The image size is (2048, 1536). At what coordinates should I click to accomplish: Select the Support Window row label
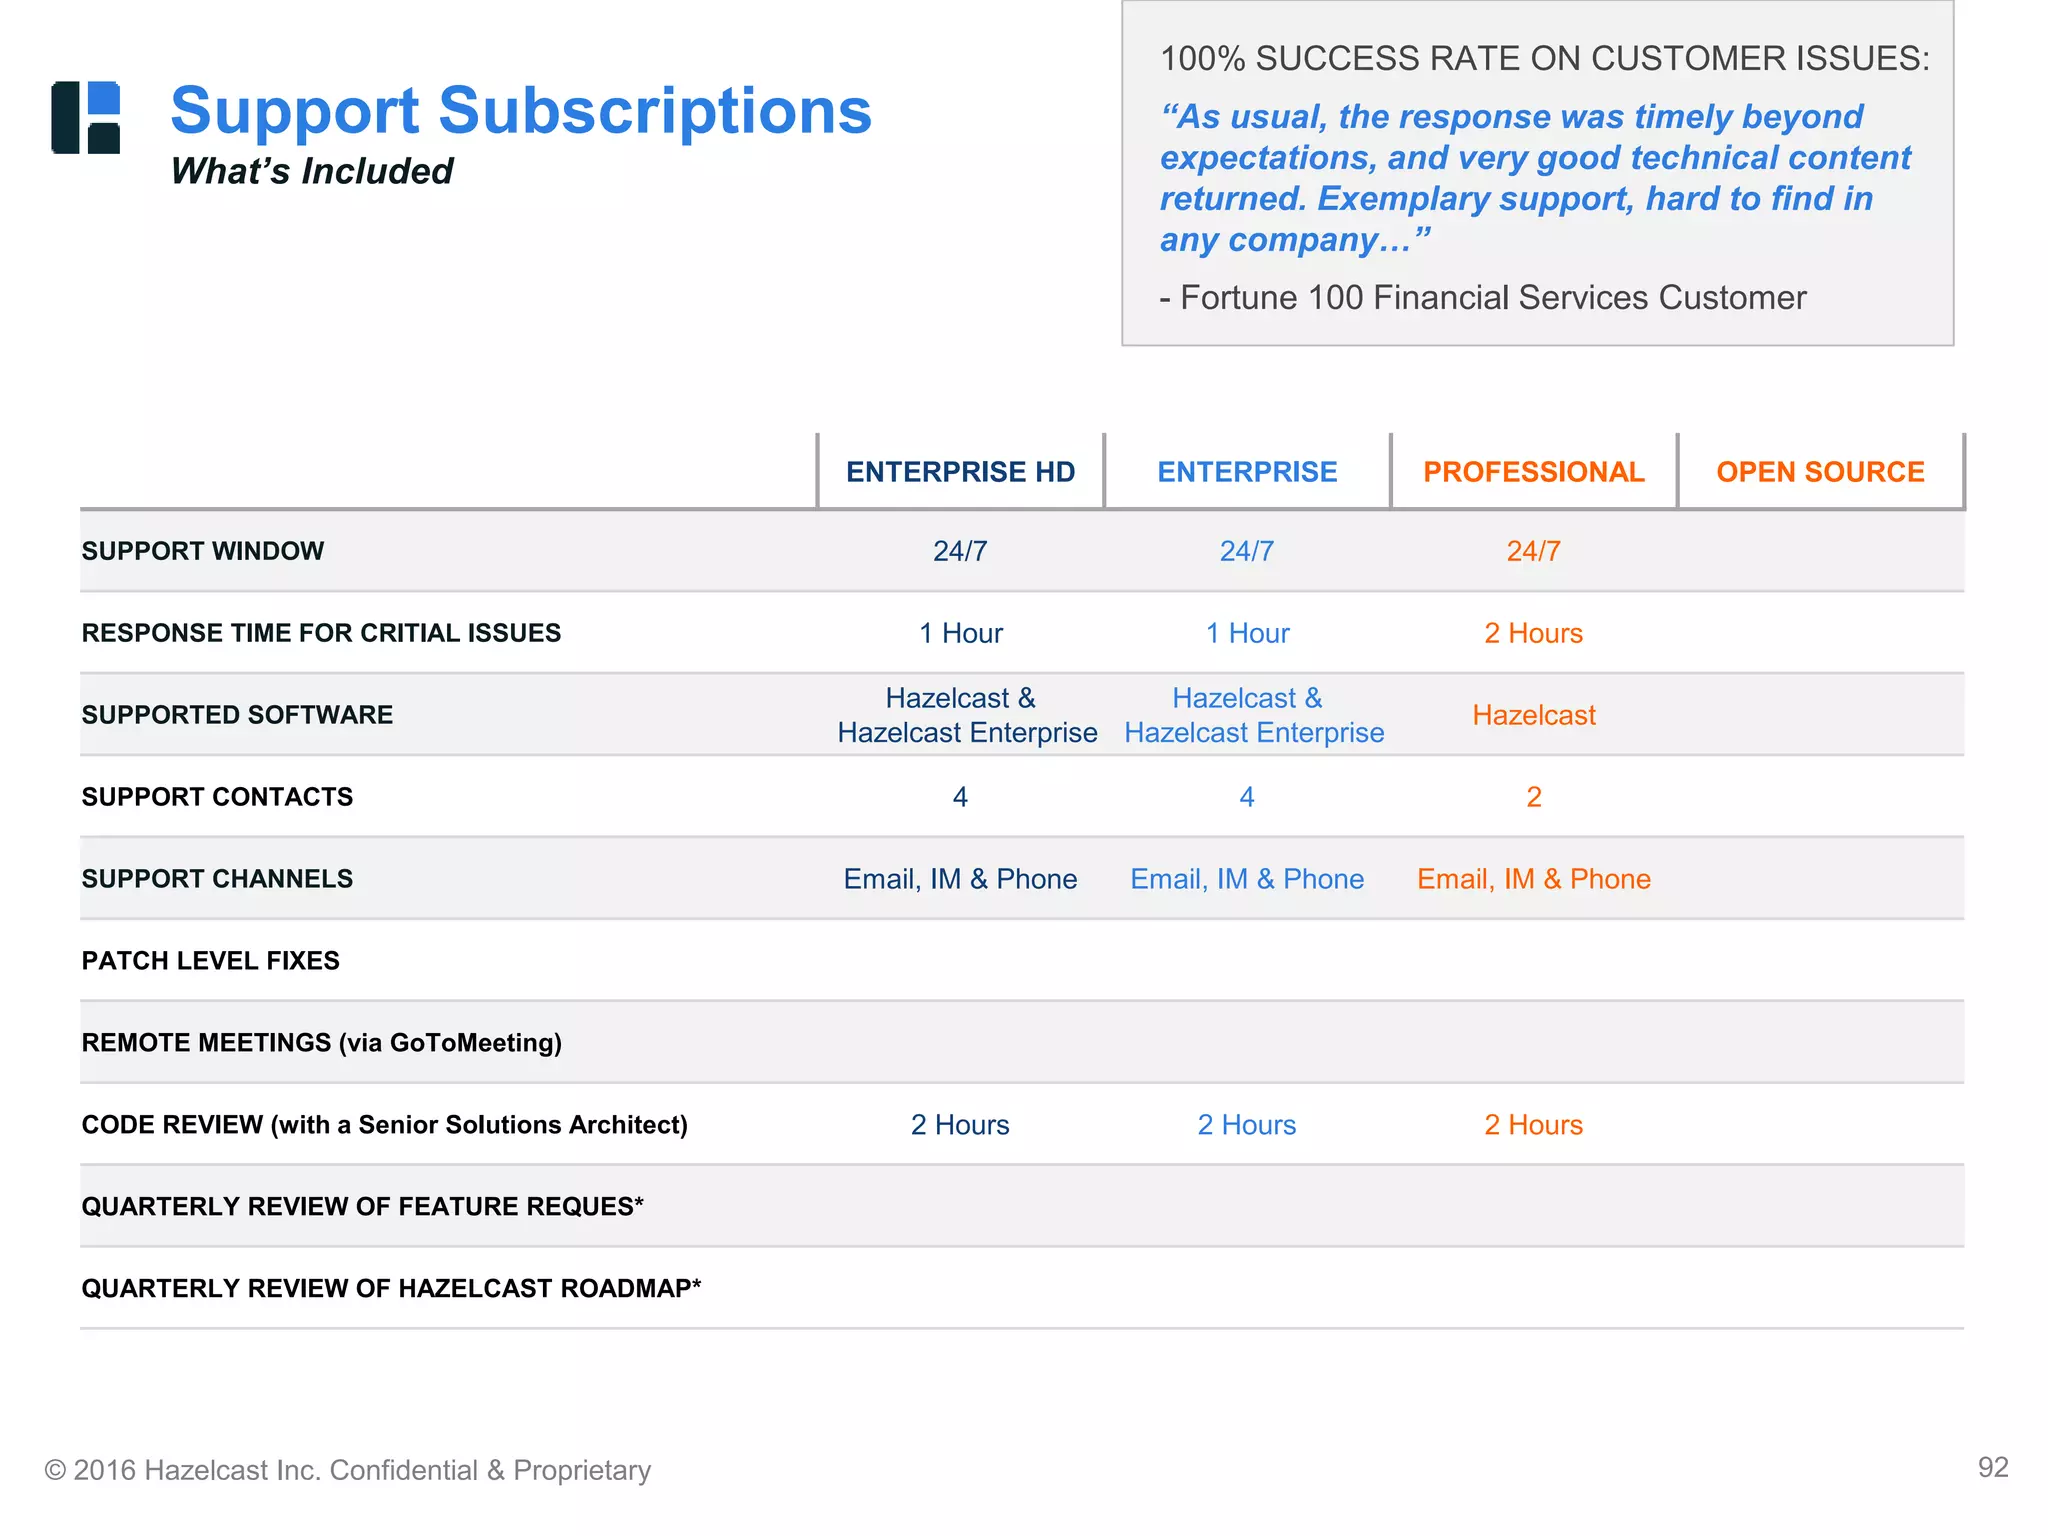tap(203, 551)
